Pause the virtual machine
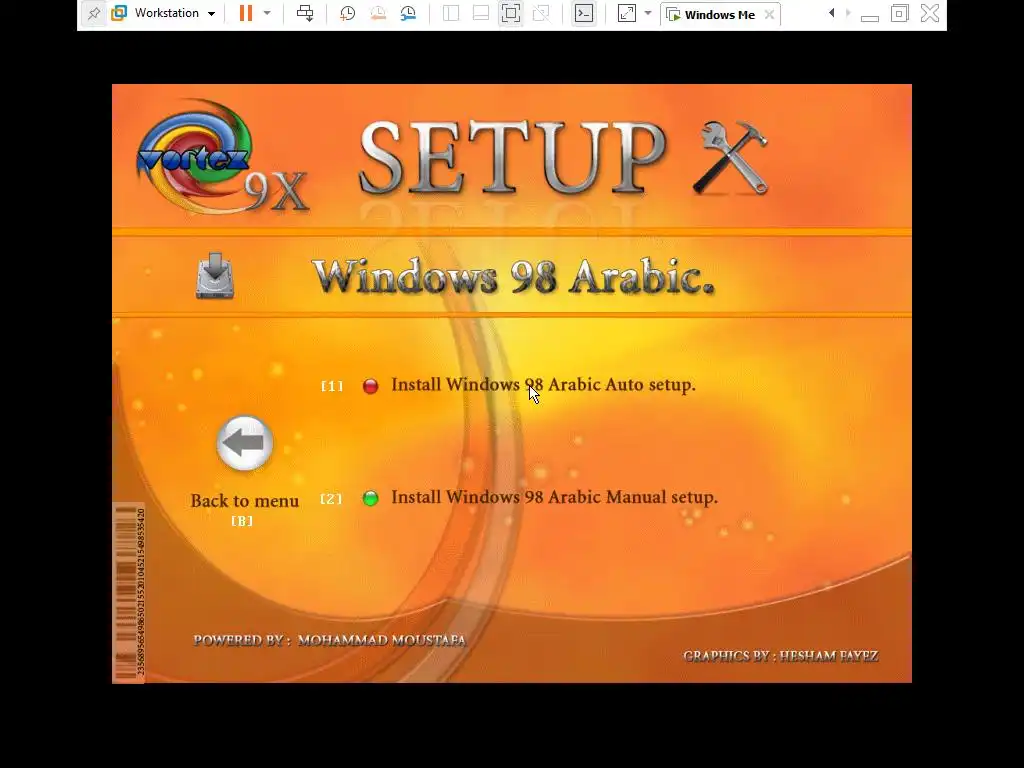The image size is (1024, 768). 246,13
